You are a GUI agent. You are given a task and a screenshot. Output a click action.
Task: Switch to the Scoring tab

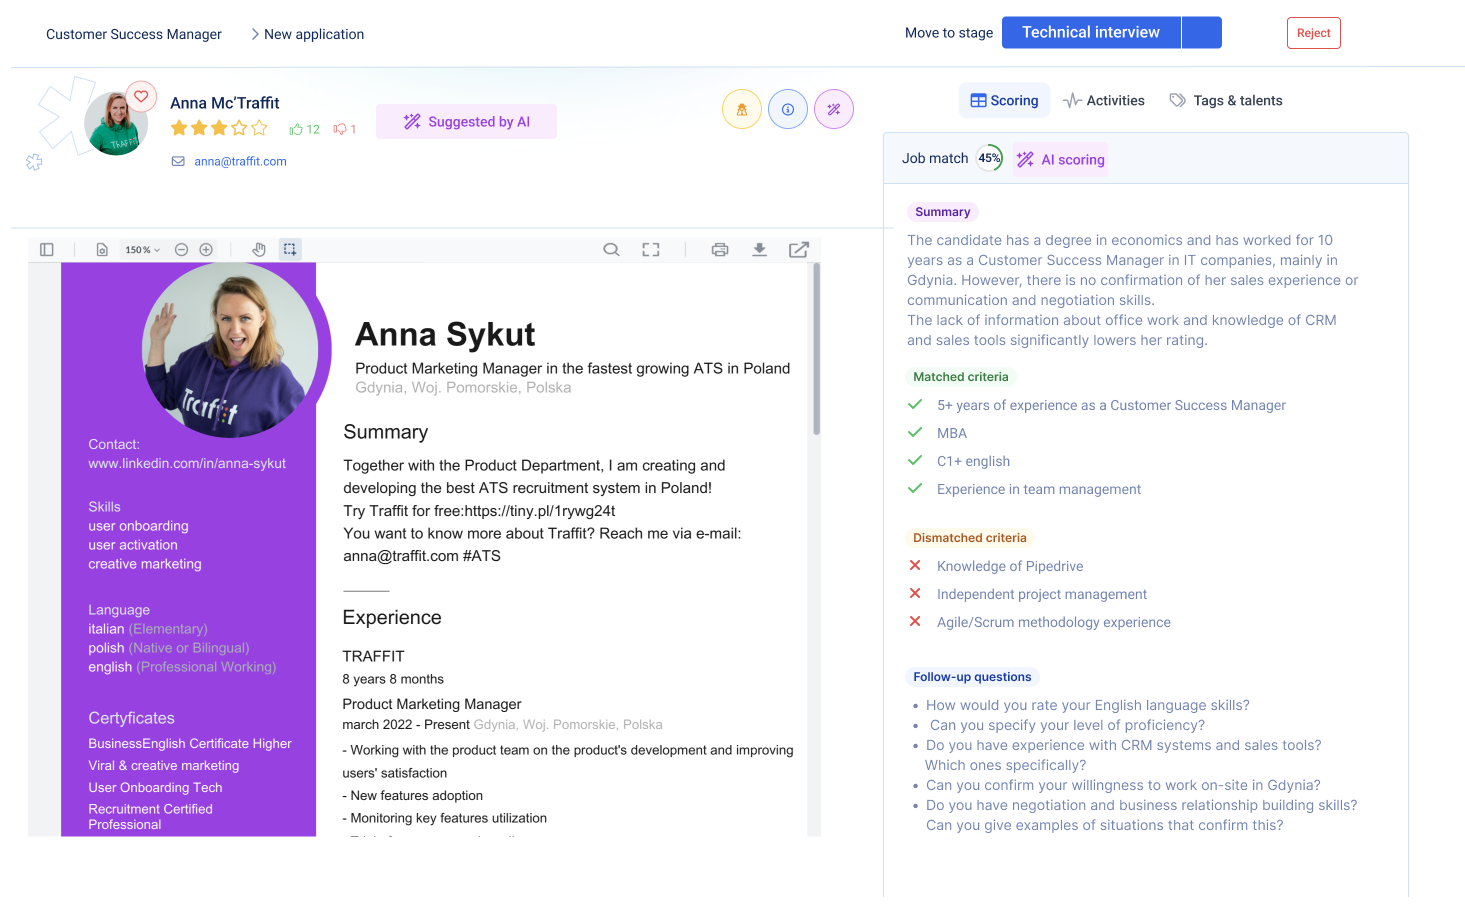1004,101
